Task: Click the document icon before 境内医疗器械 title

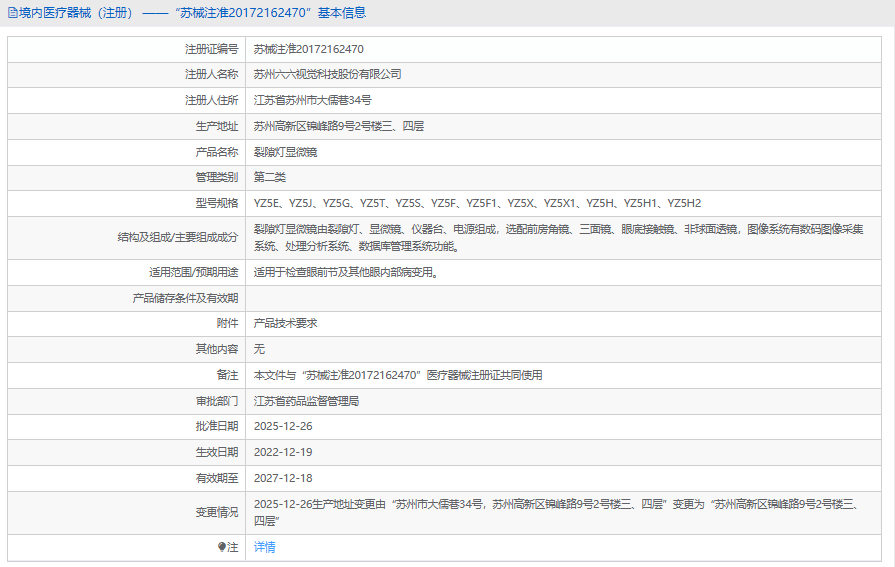Action: click(13, 13)
